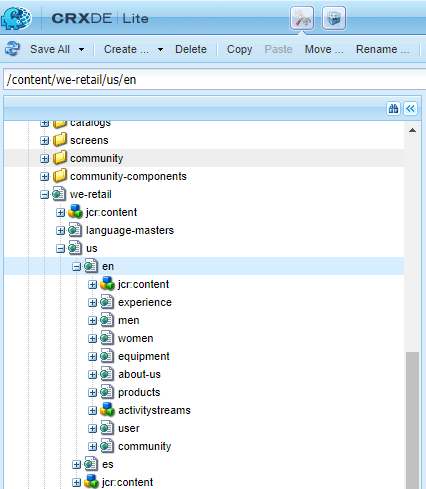Collapse the we-retail node
The image size is (426, 489).
(44, 195)
